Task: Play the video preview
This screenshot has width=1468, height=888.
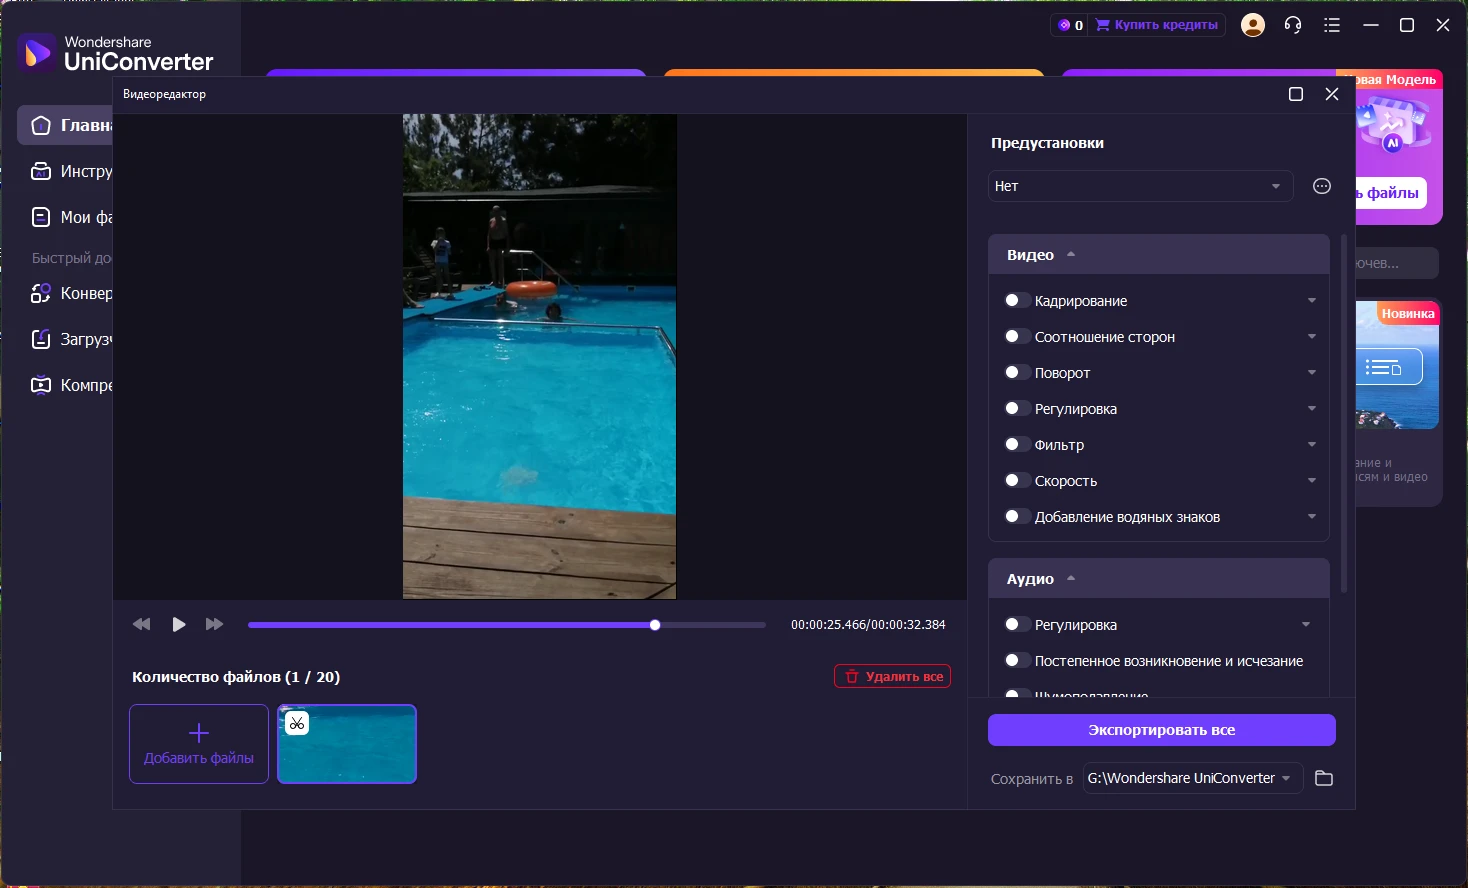Action: [179, 624]
